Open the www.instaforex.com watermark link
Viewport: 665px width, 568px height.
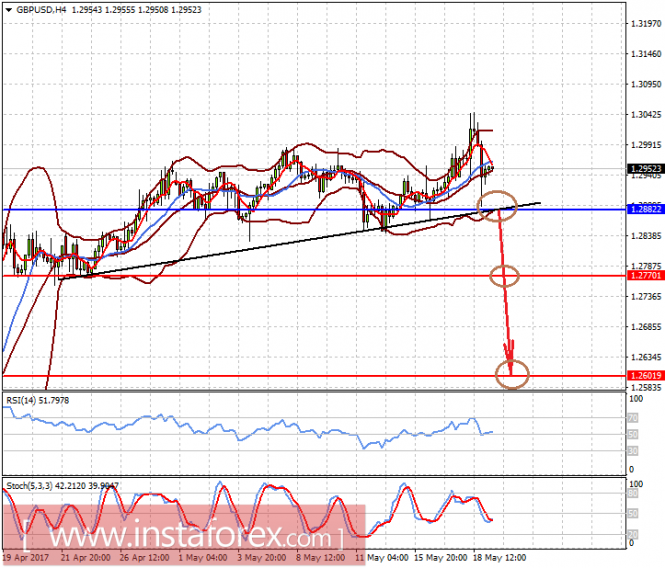click(x=184, y=537)
